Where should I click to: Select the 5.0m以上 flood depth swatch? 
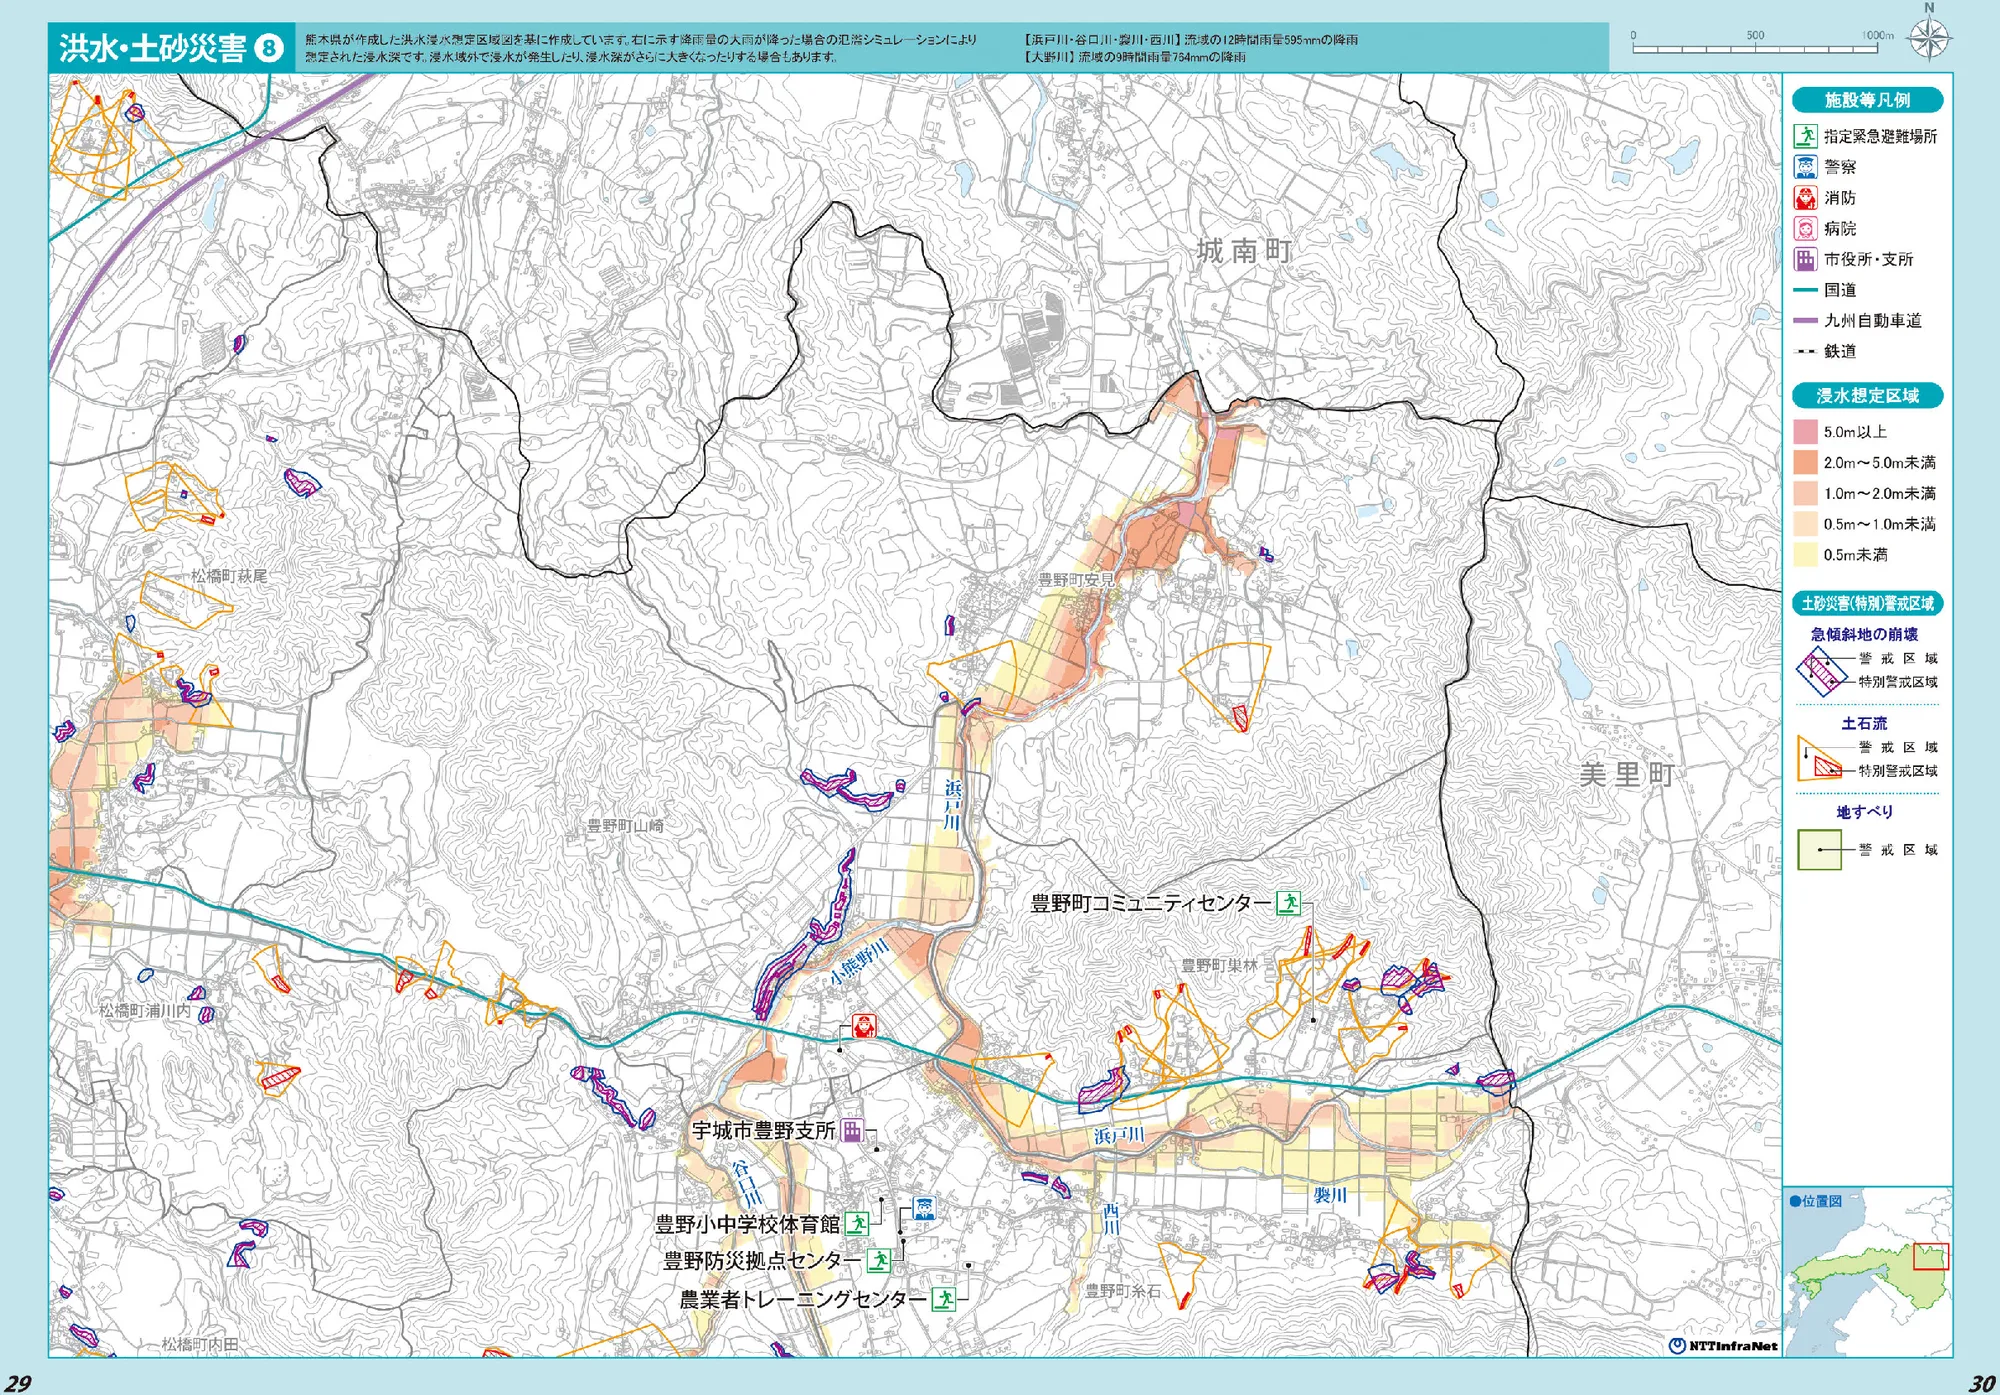point(1805,432)
